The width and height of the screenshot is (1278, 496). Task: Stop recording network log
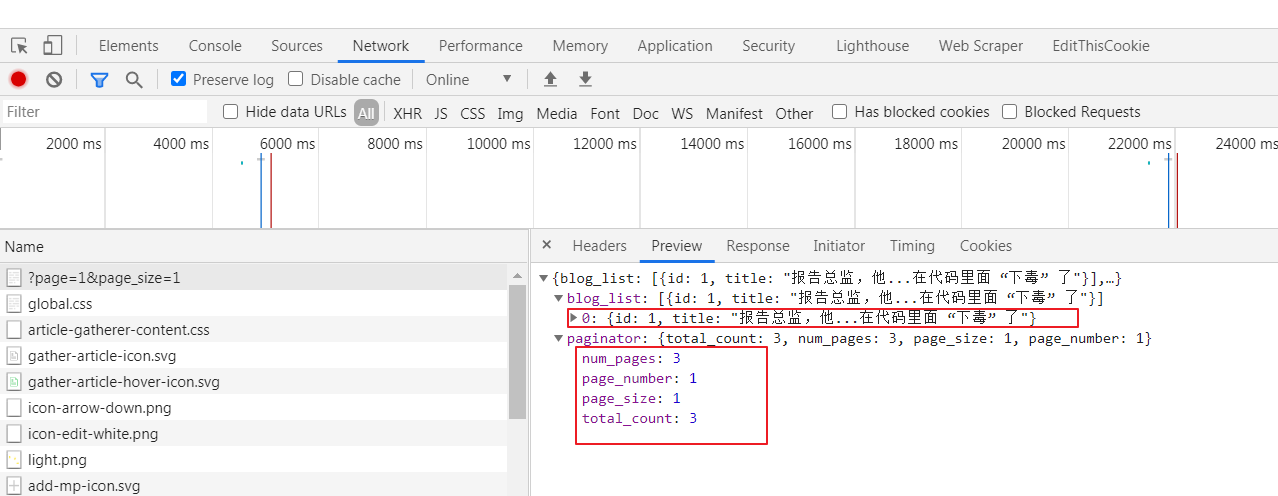[19, 79]
